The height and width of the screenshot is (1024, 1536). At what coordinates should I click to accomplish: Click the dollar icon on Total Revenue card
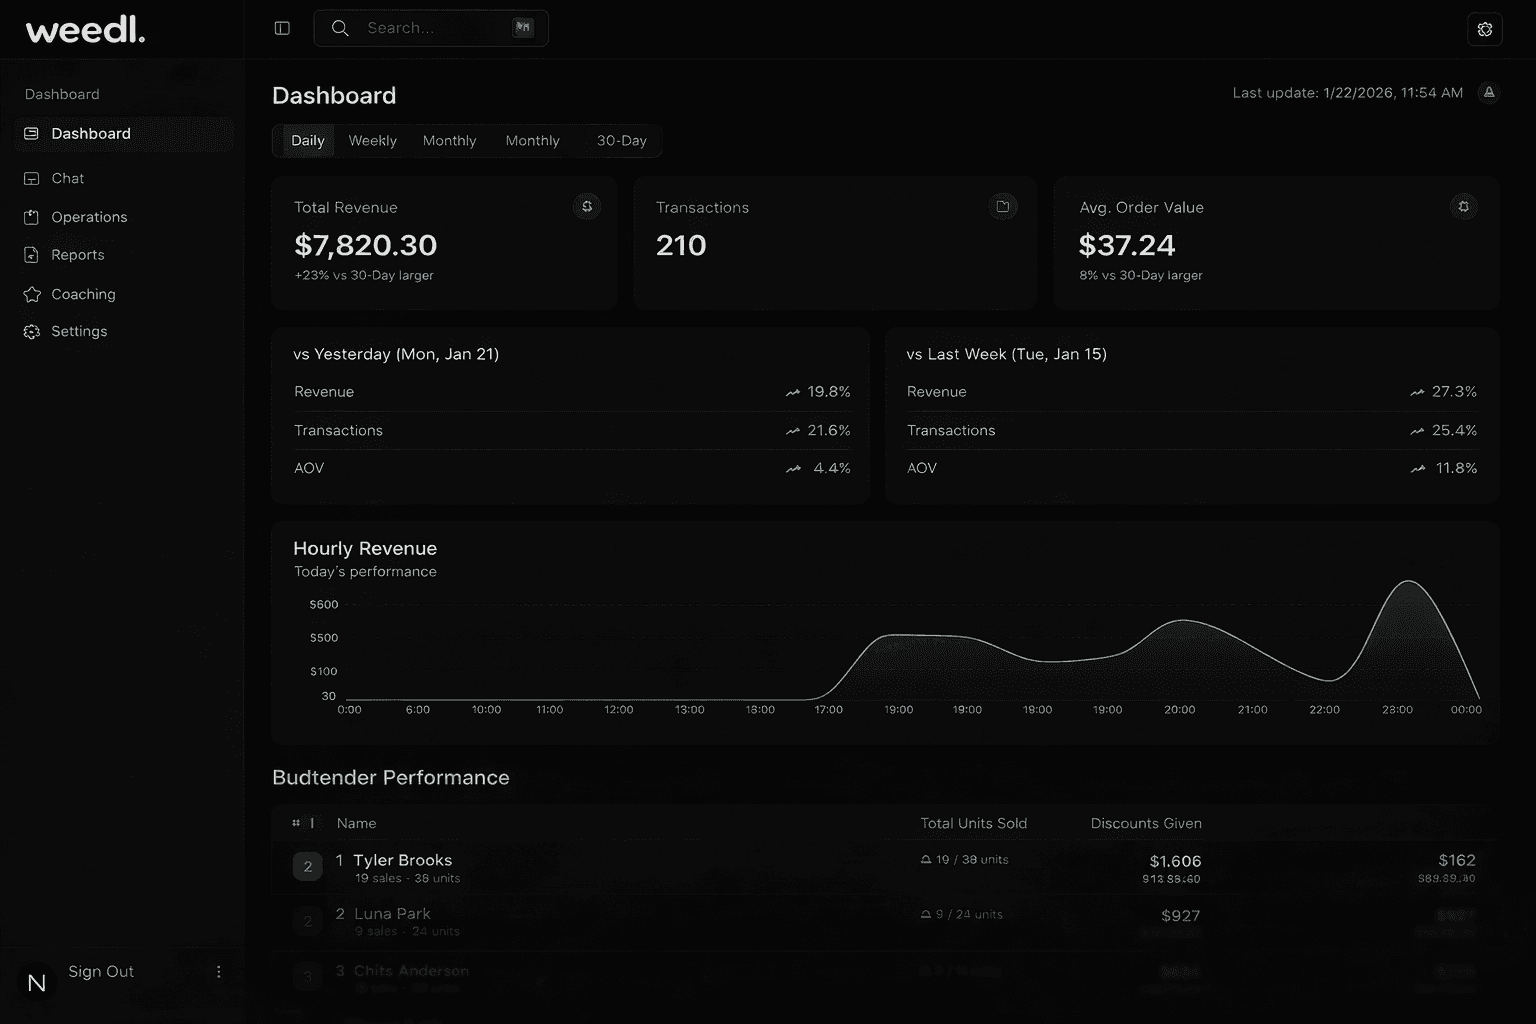[587, 206]
